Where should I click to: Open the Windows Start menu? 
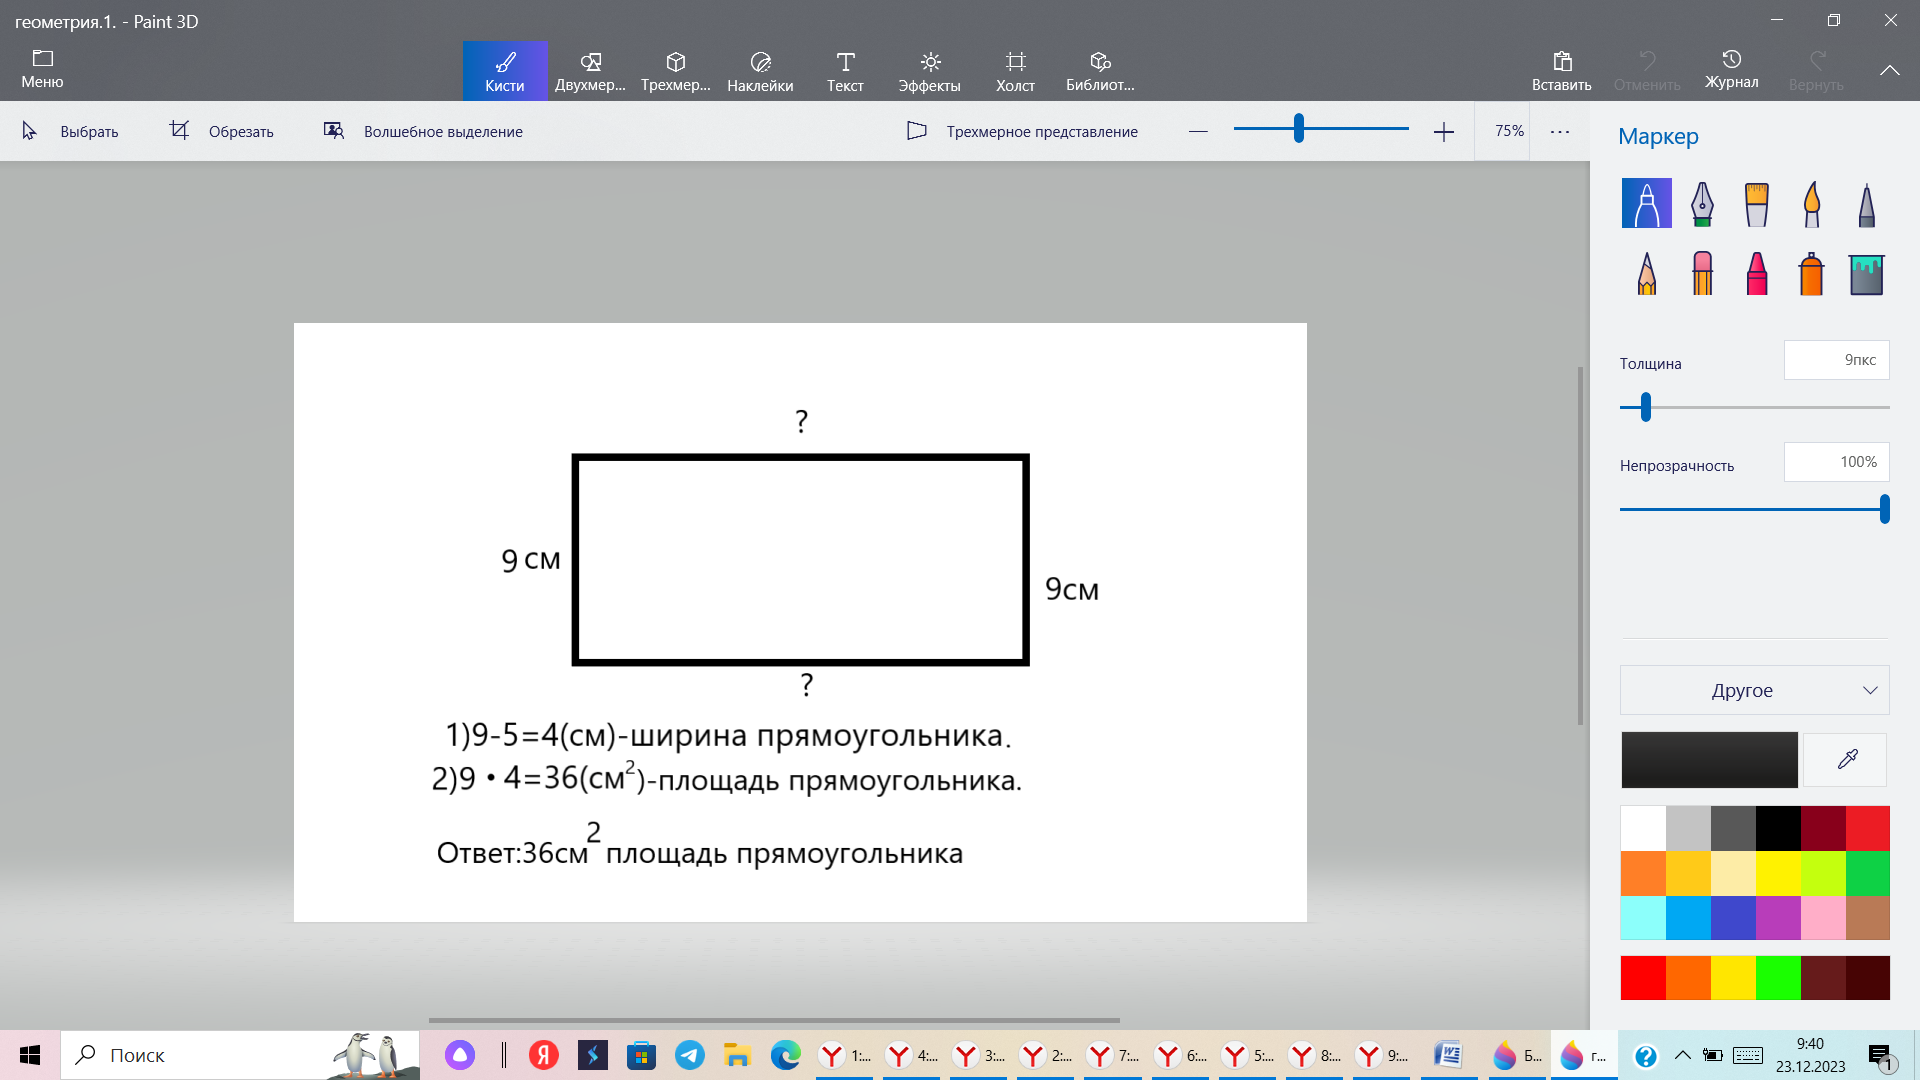(30, 1055)
